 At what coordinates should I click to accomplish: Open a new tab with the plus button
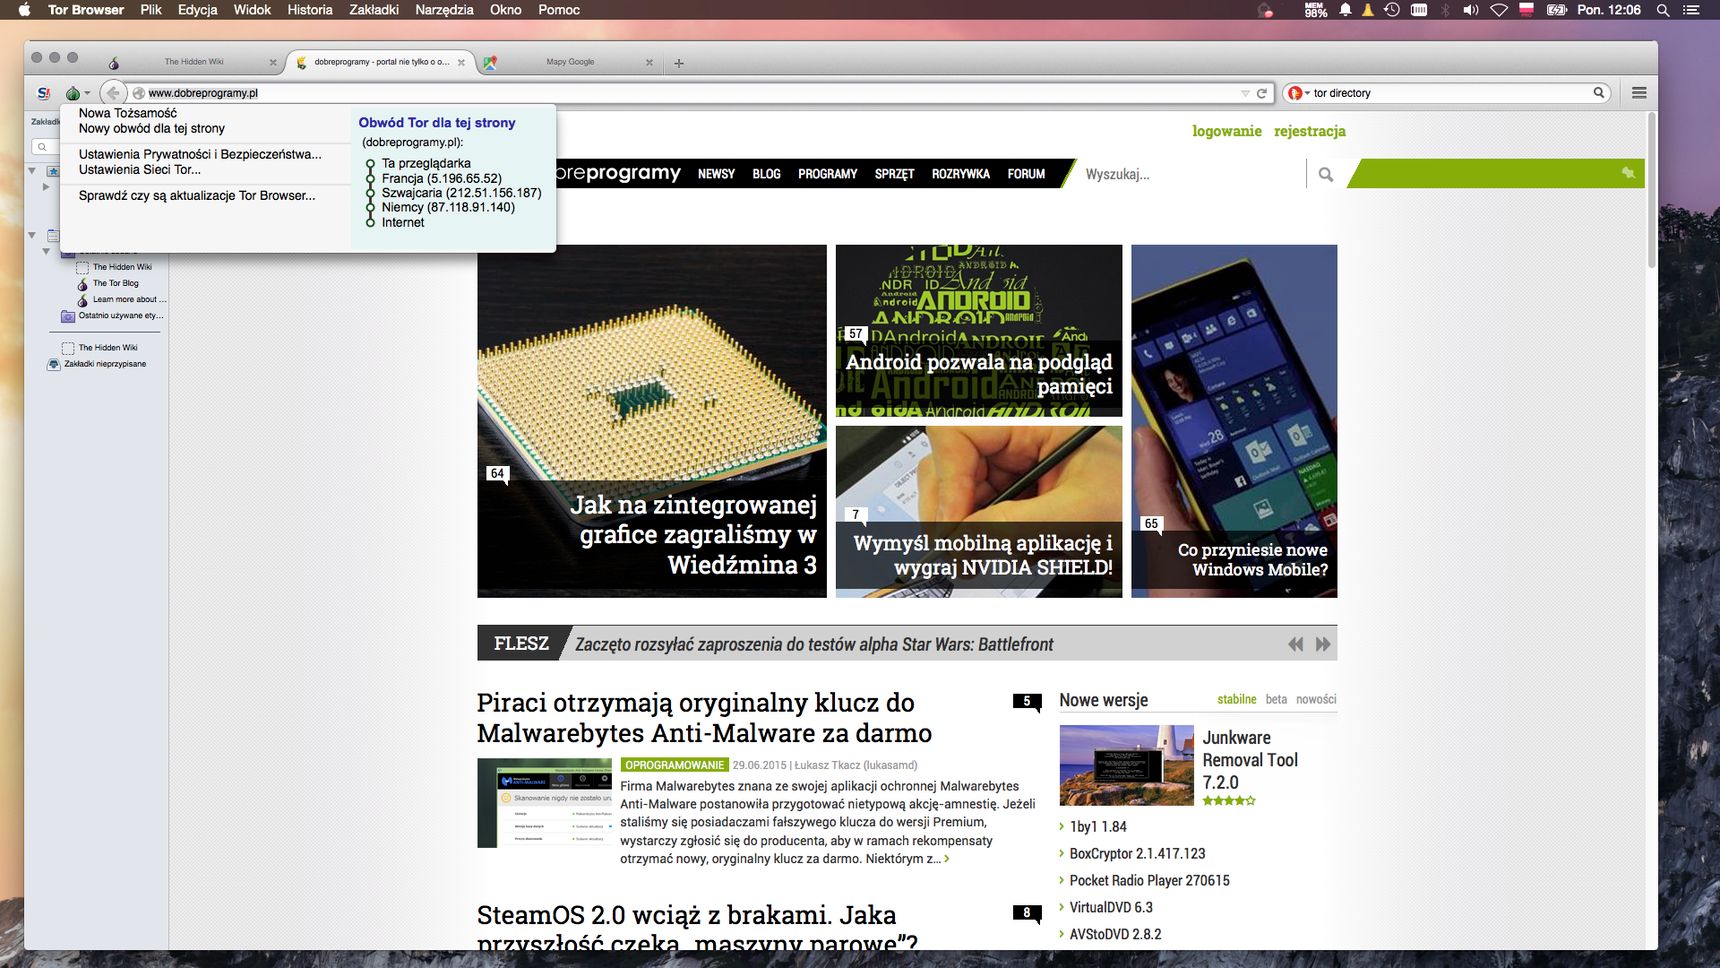(x=679, y=63)
